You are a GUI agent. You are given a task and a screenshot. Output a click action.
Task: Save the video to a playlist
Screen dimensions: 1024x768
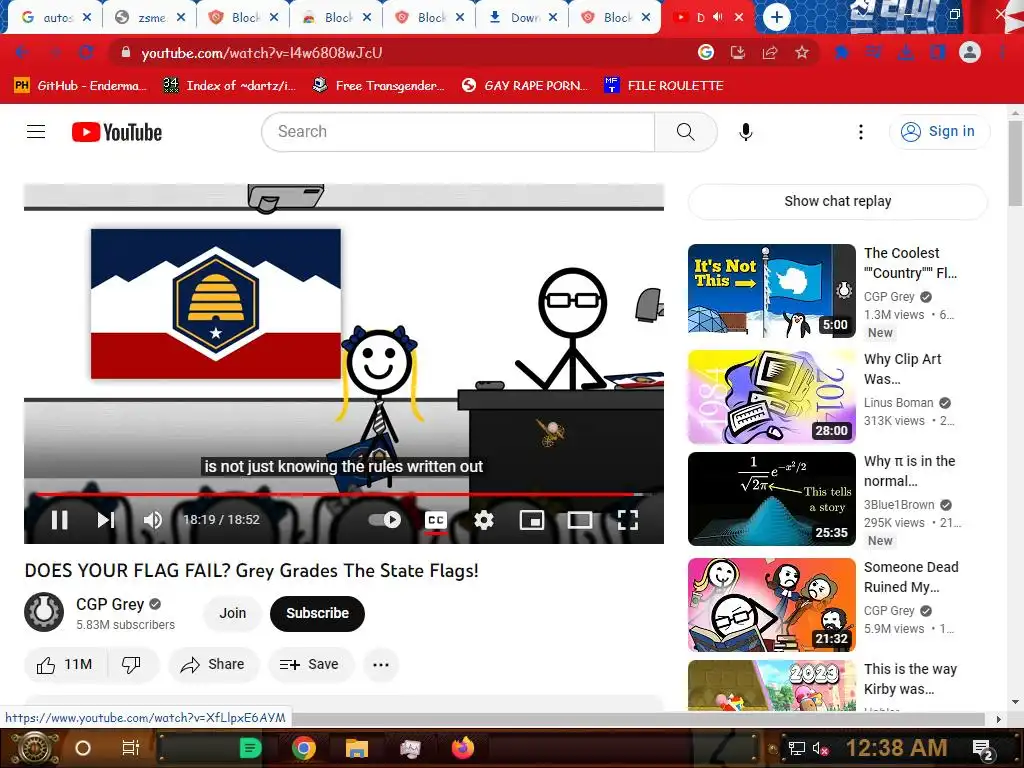point(310,665)
